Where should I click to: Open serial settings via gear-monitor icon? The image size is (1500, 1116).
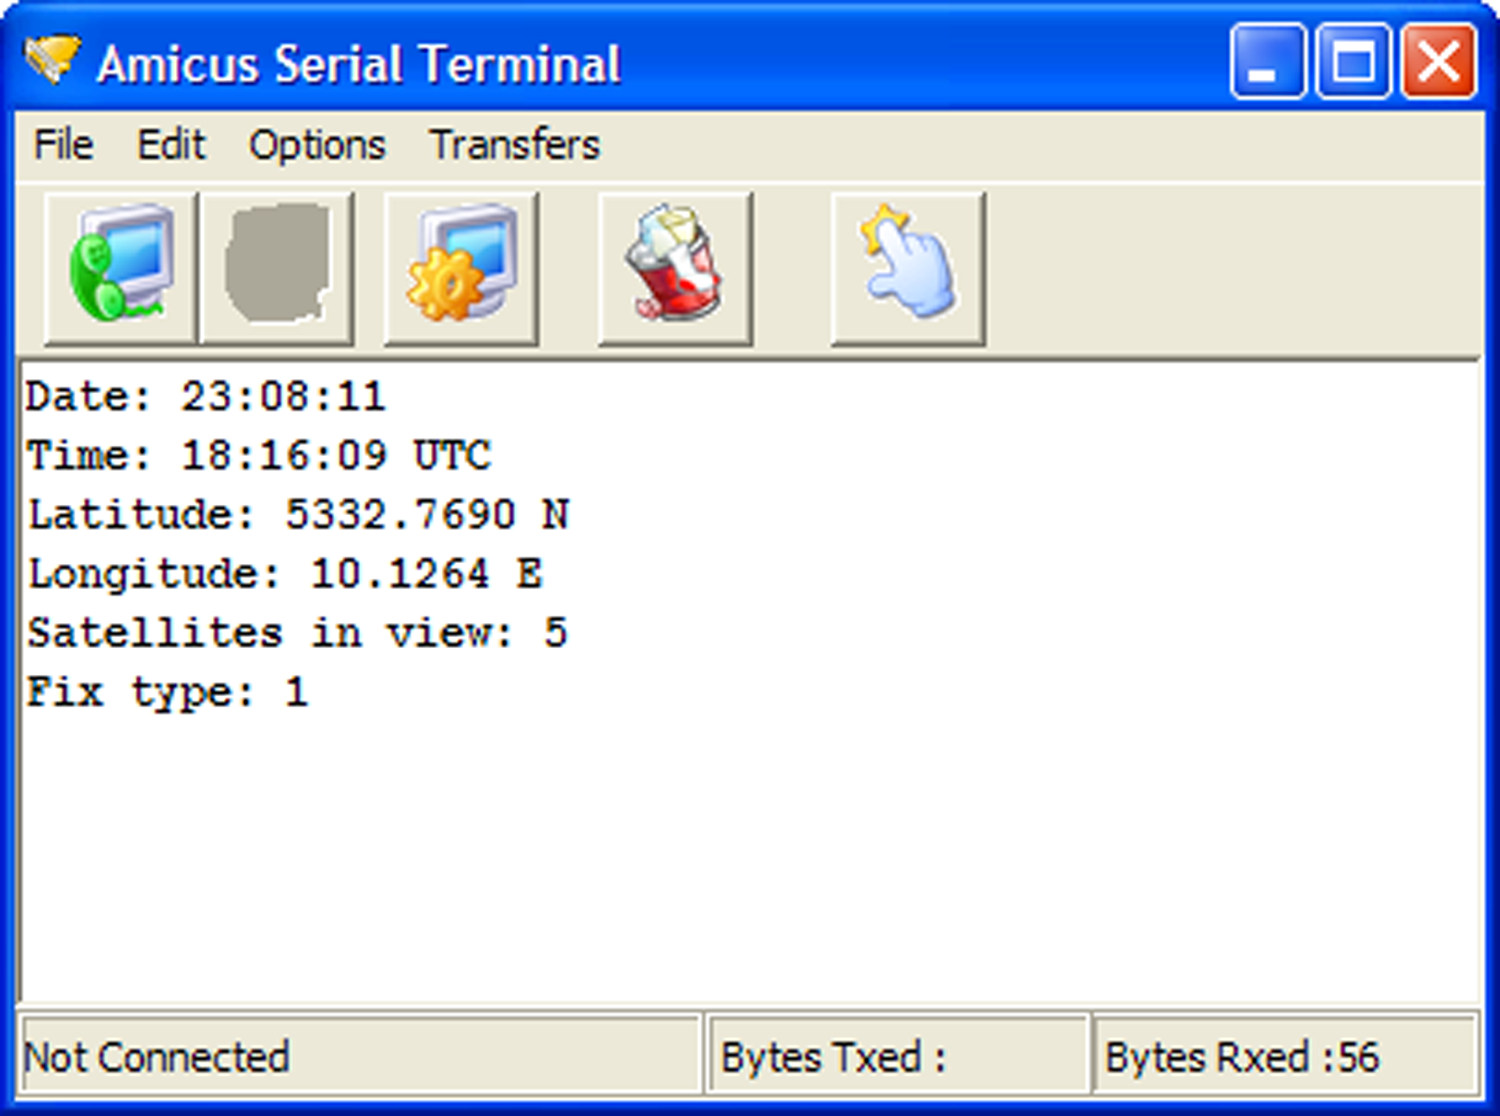(461, 268)
